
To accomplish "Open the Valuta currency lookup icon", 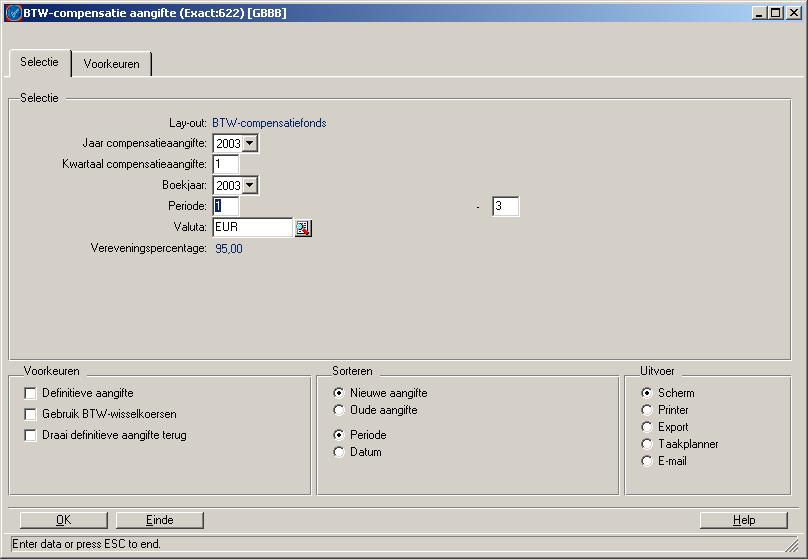I will tap(303, 228).
